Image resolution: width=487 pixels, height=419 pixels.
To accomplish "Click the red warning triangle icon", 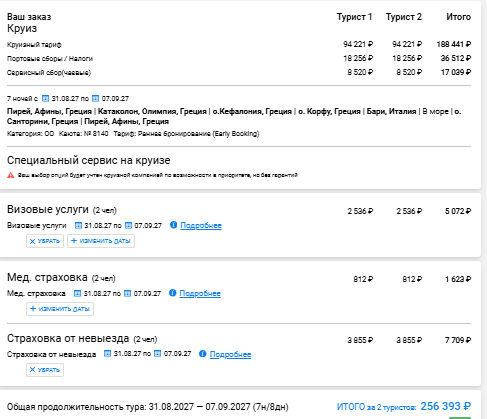I will pyautogui.click(x=11, y=175).
